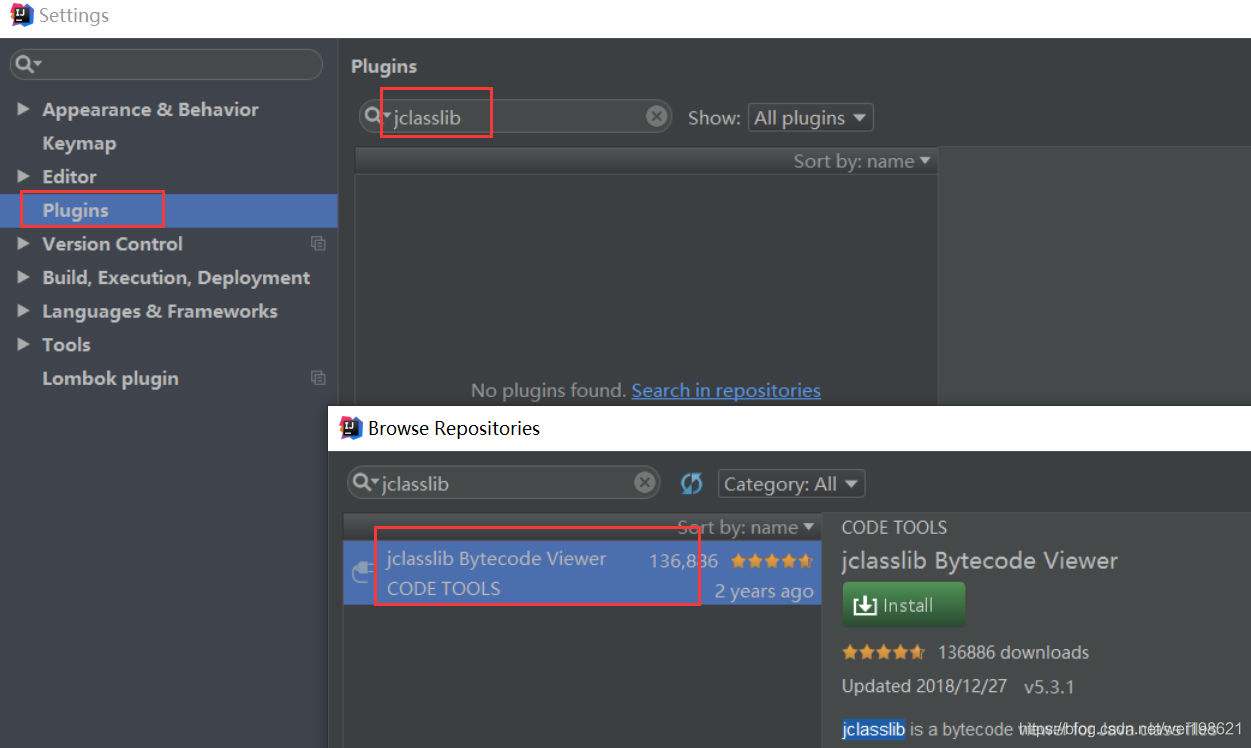Expand the Editor settings group
The width and height of the screenshot is (1251, 748).
coord(23,176)
